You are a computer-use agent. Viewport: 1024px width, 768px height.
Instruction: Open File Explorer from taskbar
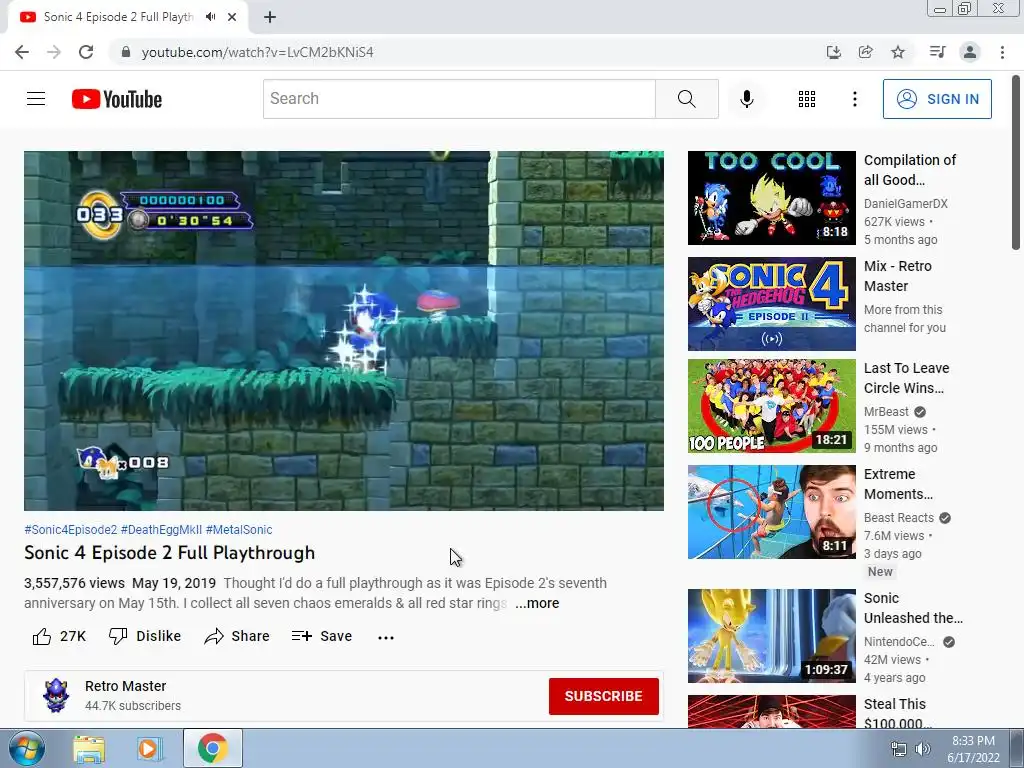point(89,749)
